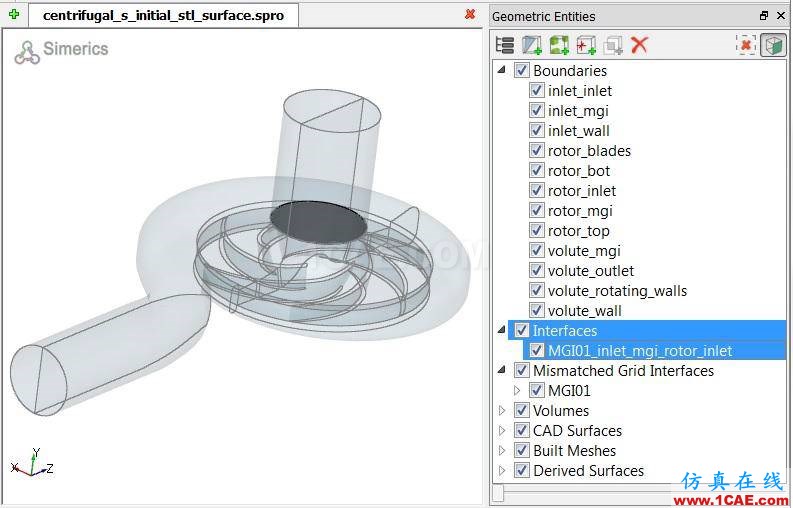
Task: Select the rotor_top tree item
Action: (x=579, y=231)
